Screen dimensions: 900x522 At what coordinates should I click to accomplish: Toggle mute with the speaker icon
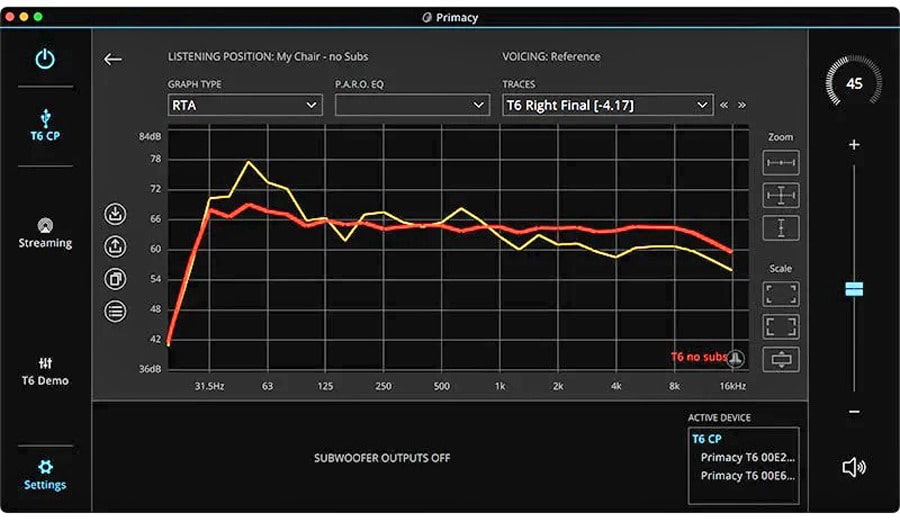854,467
